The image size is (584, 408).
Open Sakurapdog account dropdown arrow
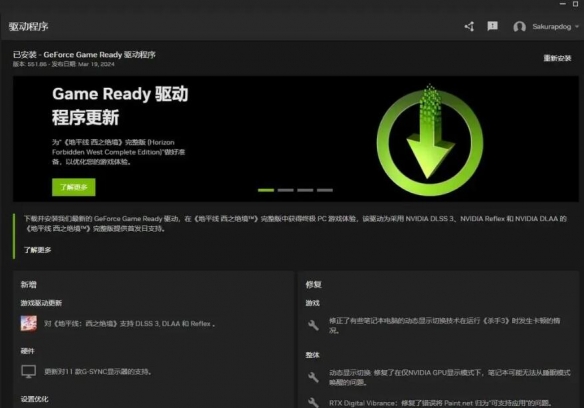577,26
